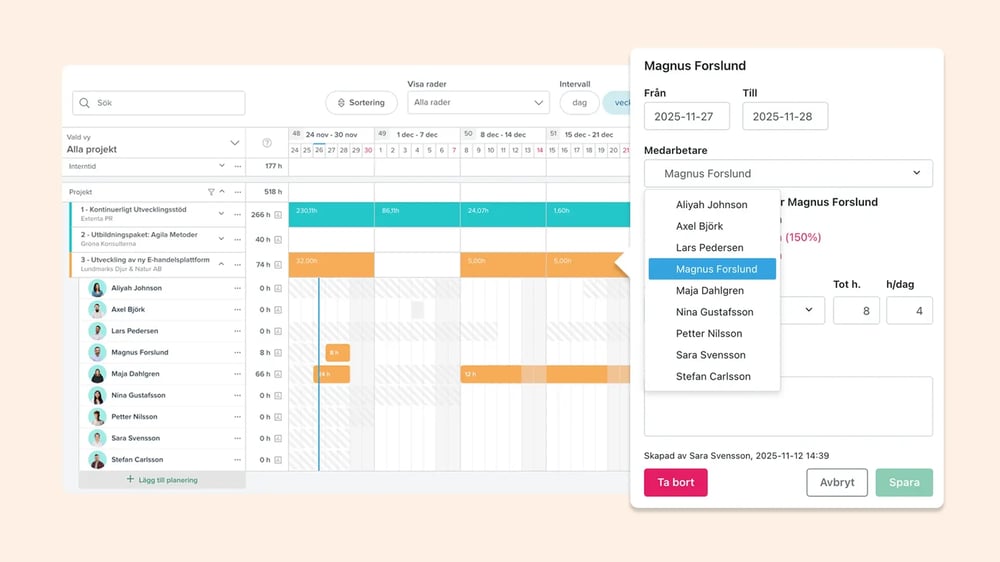Select Lars Pedersen in the dropdown list
Image resolution: width=1000 pixels, height=562 pixels.
tap(709, 248)
